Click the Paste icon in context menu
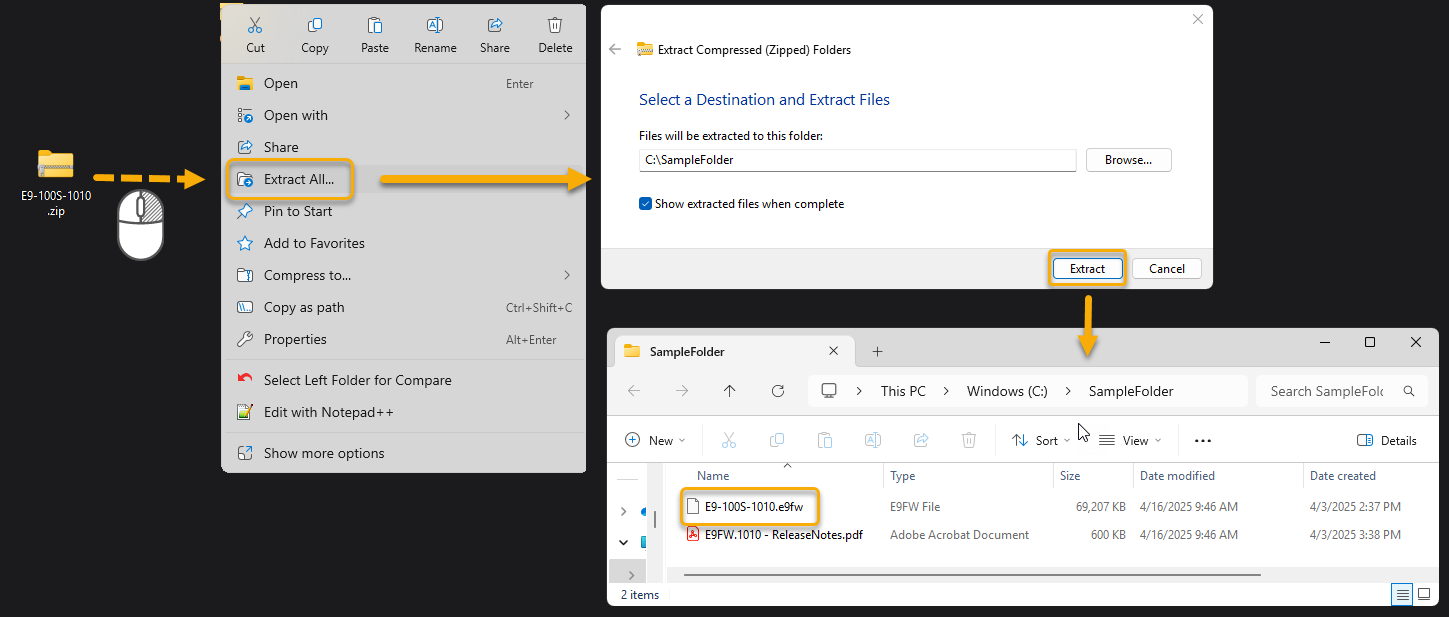Viewport: 1449px width, 617px height. point(375,26)
